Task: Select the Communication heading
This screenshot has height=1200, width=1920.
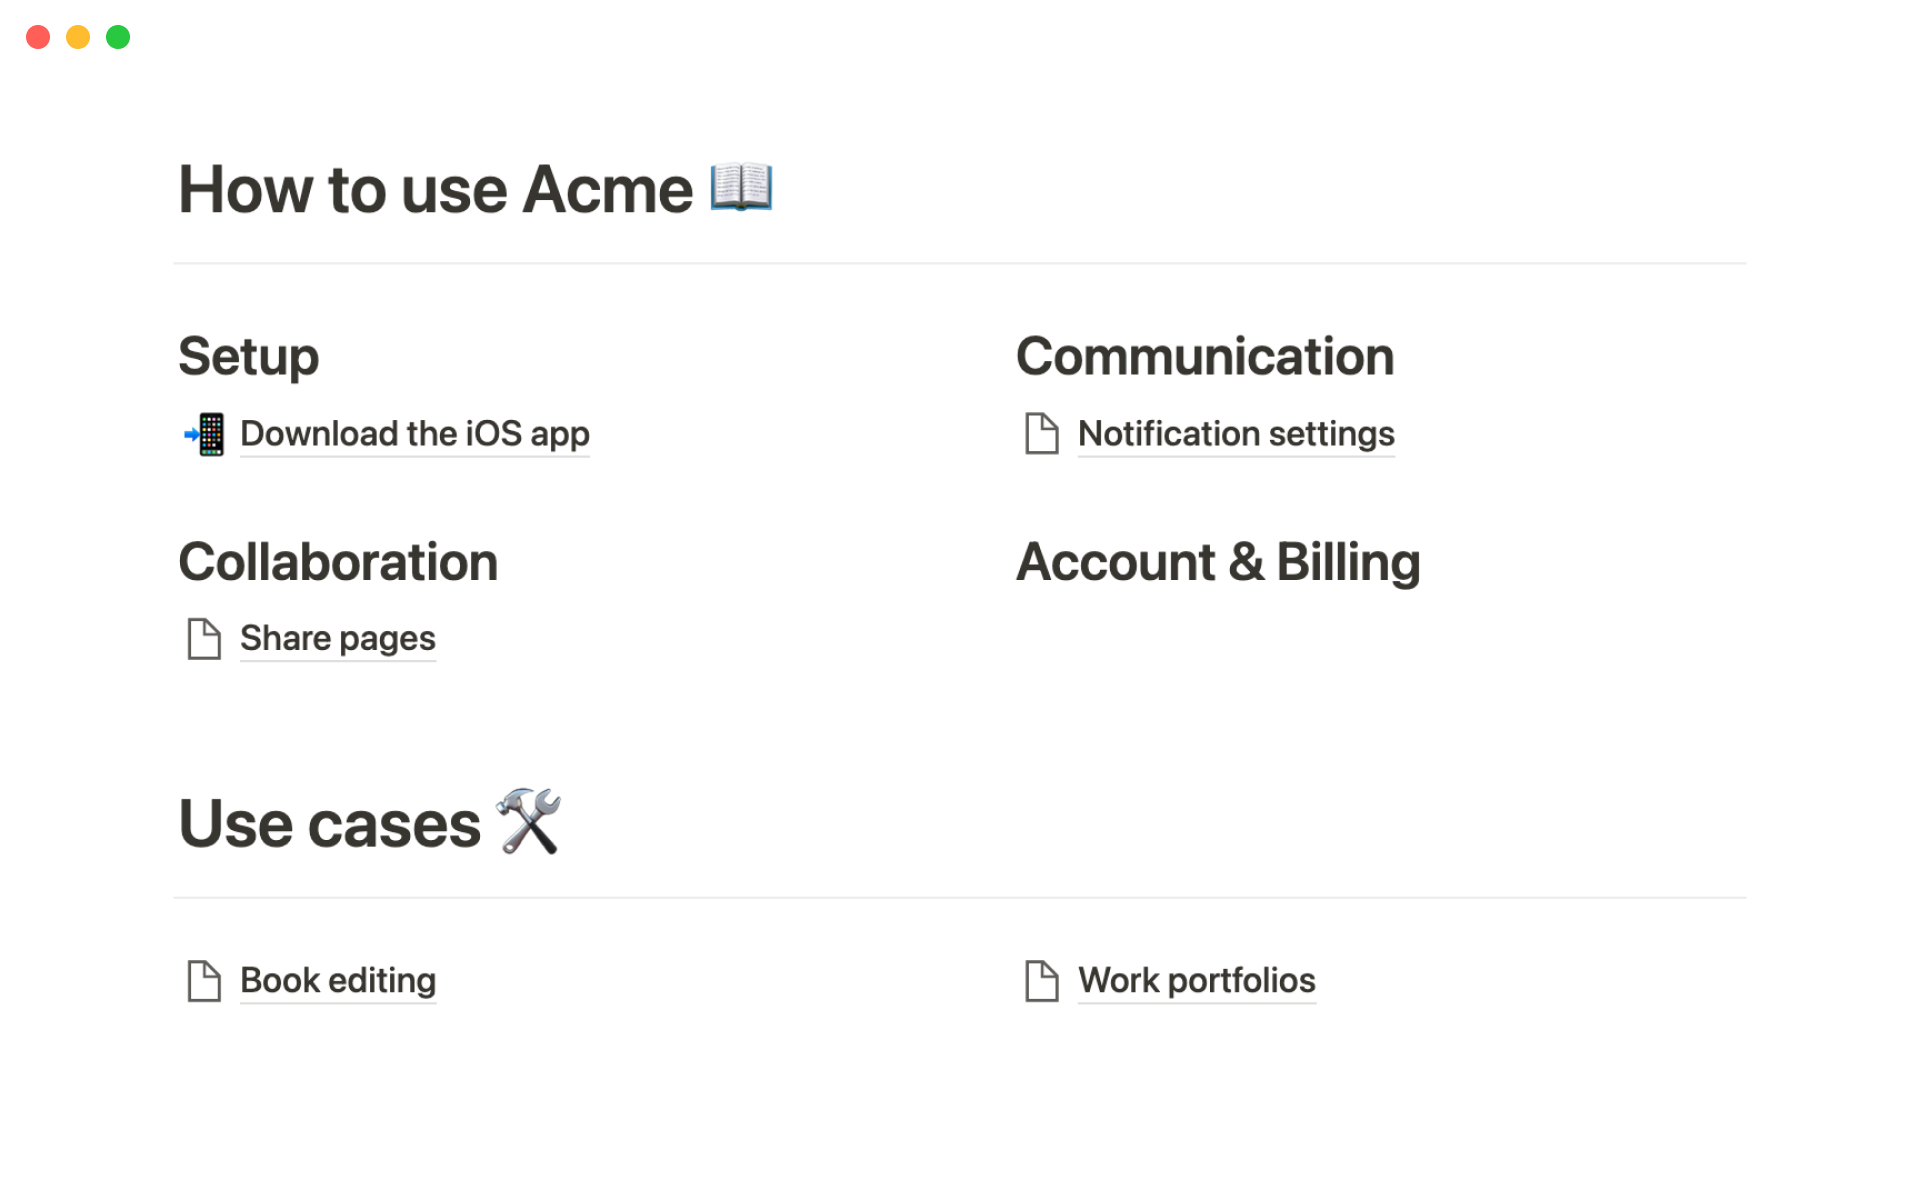Action: tap(1204, 357)
